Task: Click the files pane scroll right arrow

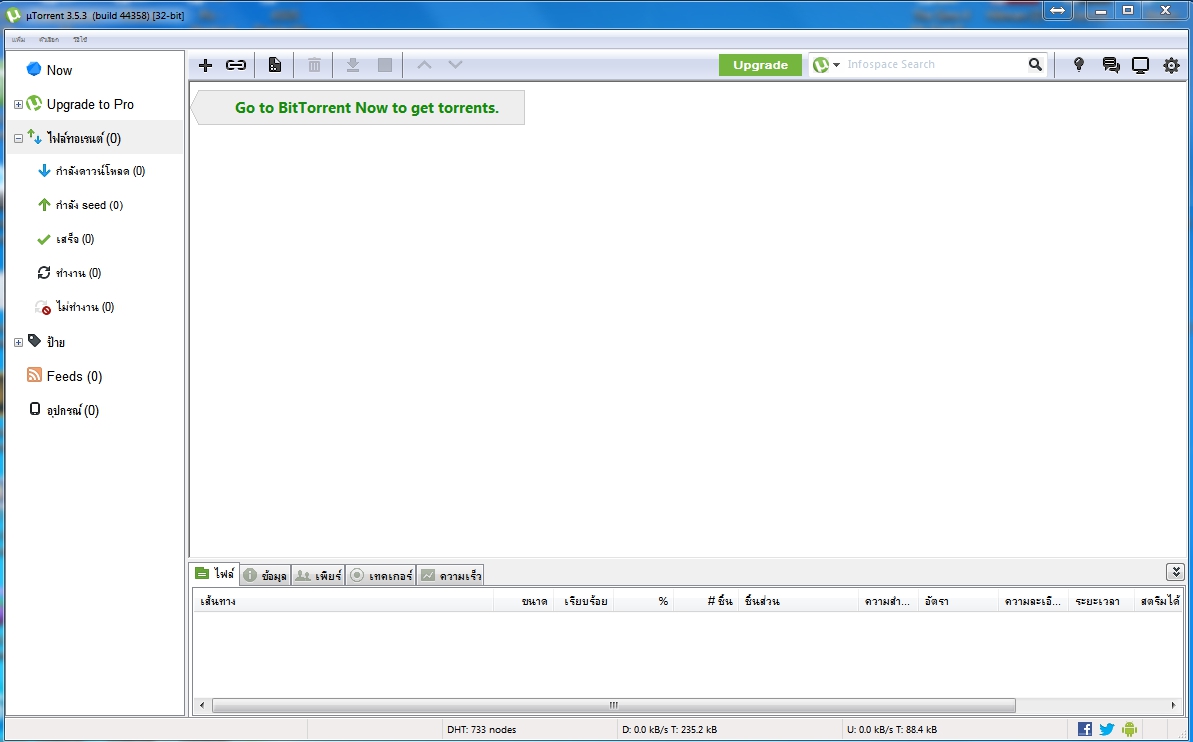Action: tap(1173, 705)
